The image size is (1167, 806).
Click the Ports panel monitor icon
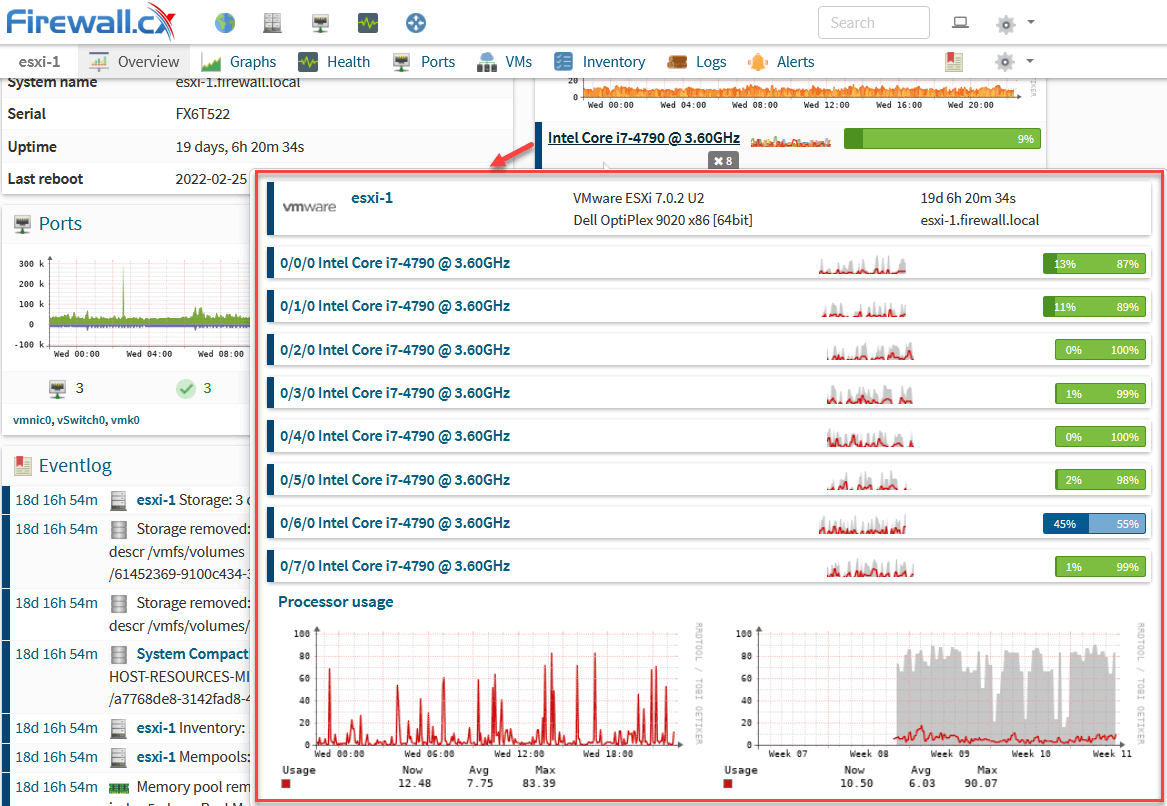(x=22, y=224)
